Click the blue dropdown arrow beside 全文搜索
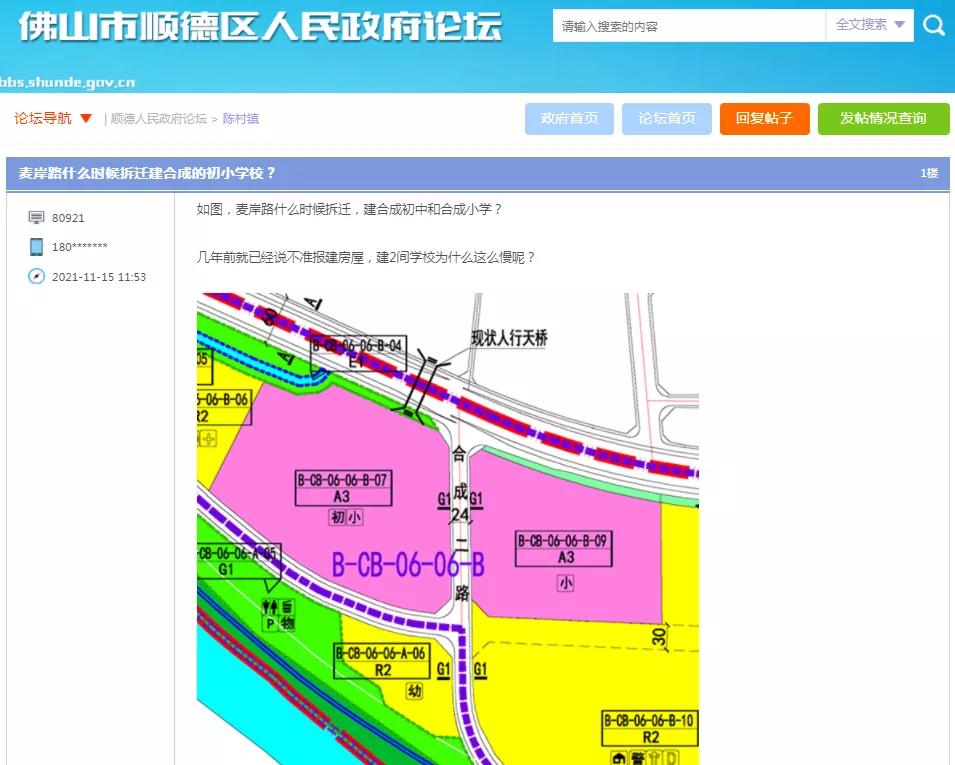The height and width of the screenshot is (765, 955). pos(898,25)
